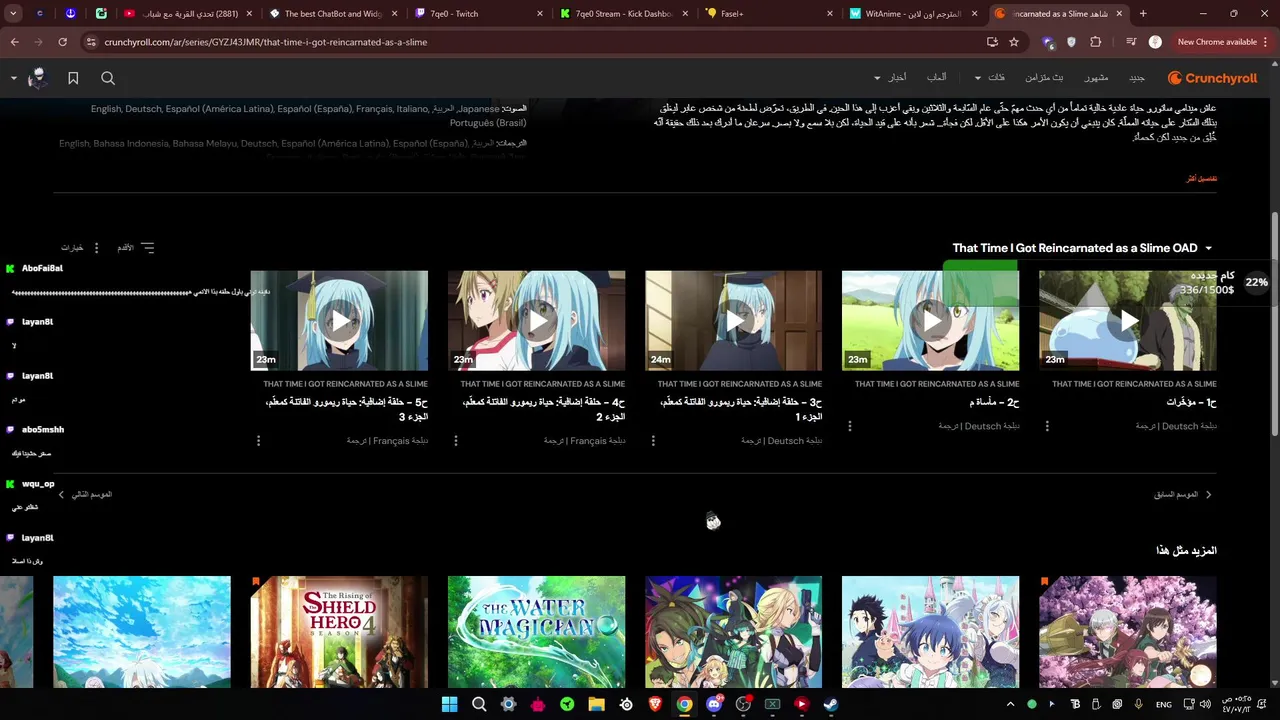This screenshot has width=1280, height=720.
Task: Go to Crunchyroll home via logo
Action: click(1211, 78)
